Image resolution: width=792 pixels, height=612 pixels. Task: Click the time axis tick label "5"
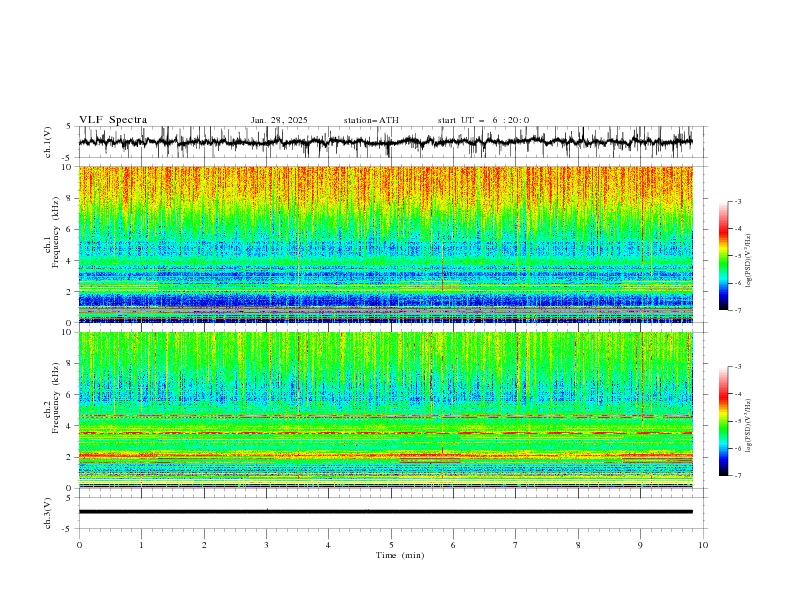coord(391,545)
